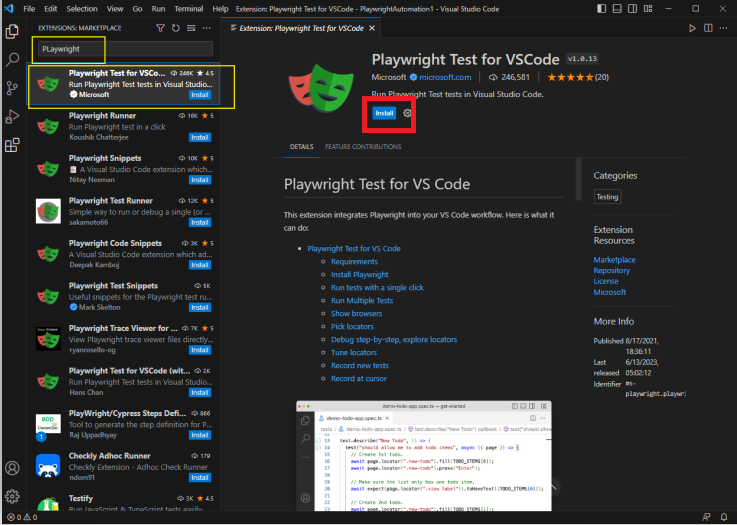Customize layout icon in title bar
The width and height of the screenshot is (737, 525).
(x=648, y=9)
